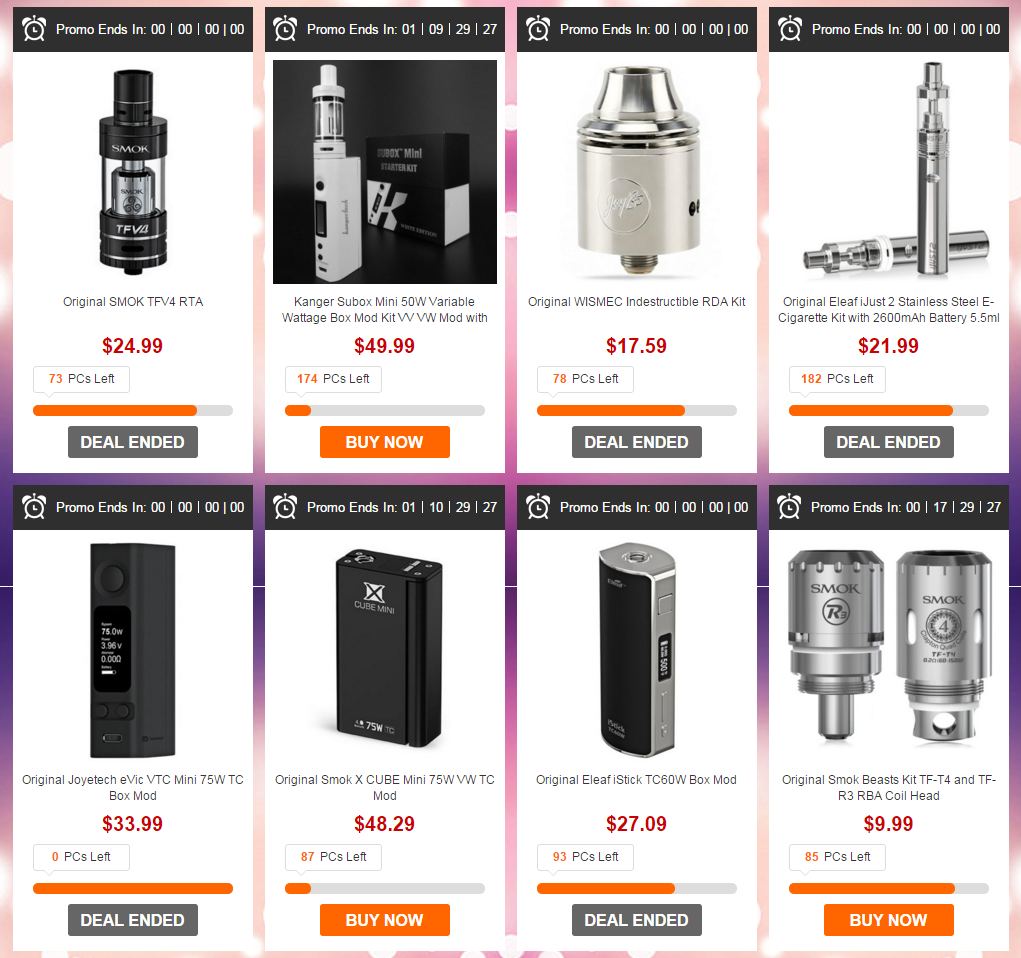Click BUY NOW for Smok Beasts Kit $9.99
1021x958 pixels.
point(888,920)
